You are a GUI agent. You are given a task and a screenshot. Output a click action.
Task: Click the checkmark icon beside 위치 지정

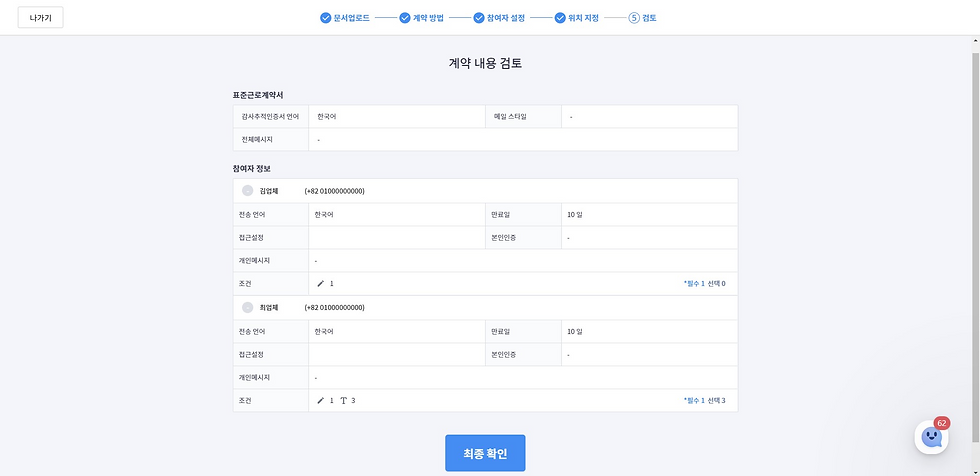[560, 18]
